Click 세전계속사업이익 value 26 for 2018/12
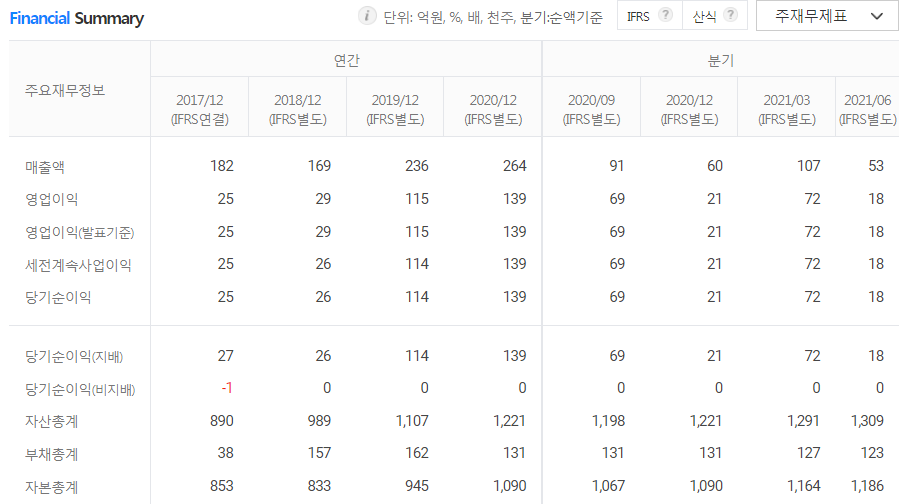 (x=323, y=264)
